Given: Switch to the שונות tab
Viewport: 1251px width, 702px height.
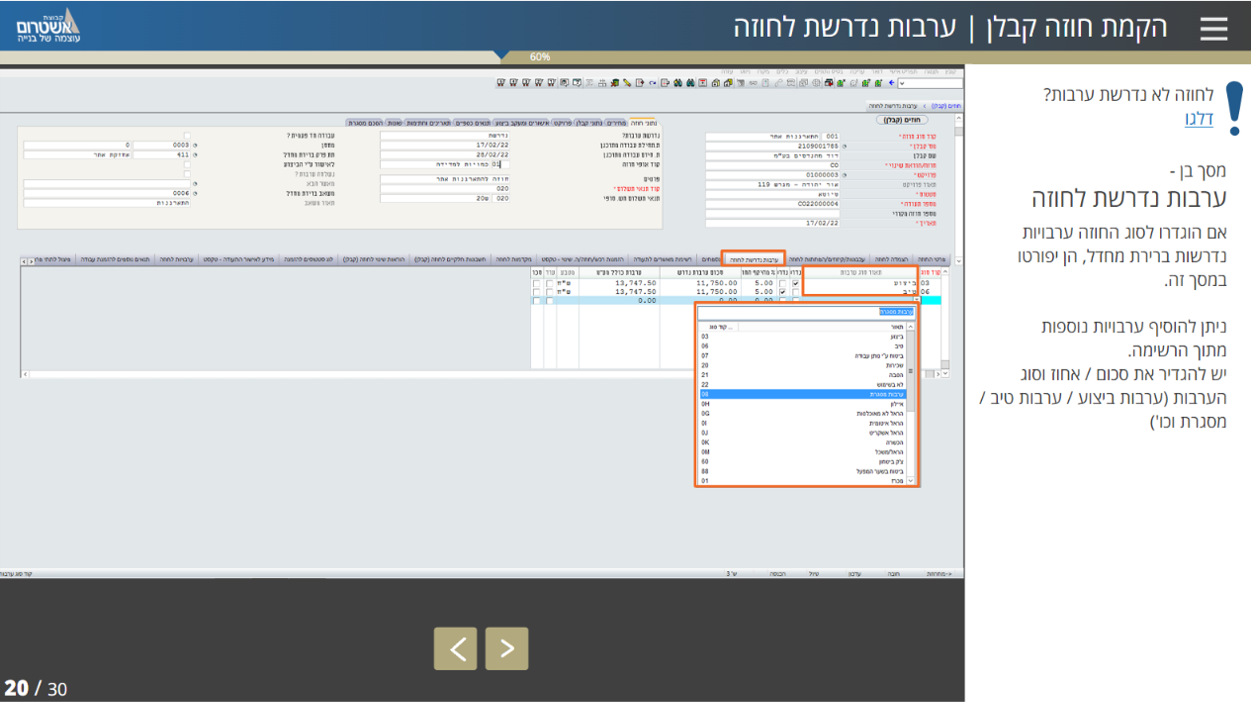Looking at the screenshot, I should (x=394, y=123).
